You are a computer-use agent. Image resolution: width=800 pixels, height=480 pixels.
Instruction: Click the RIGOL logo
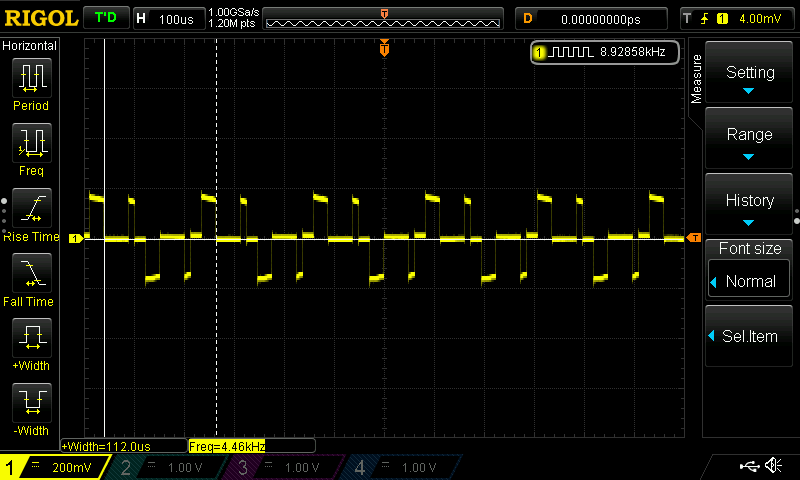[x=41, y=18]
